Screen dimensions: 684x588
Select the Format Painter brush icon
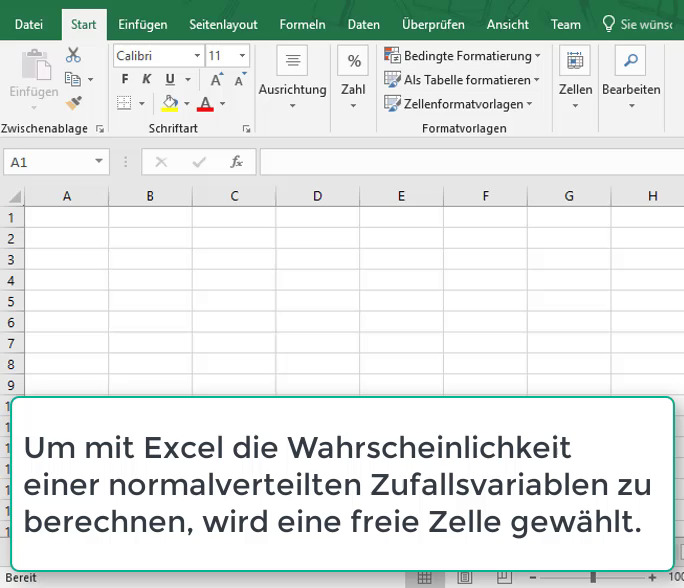coord(73,103)
